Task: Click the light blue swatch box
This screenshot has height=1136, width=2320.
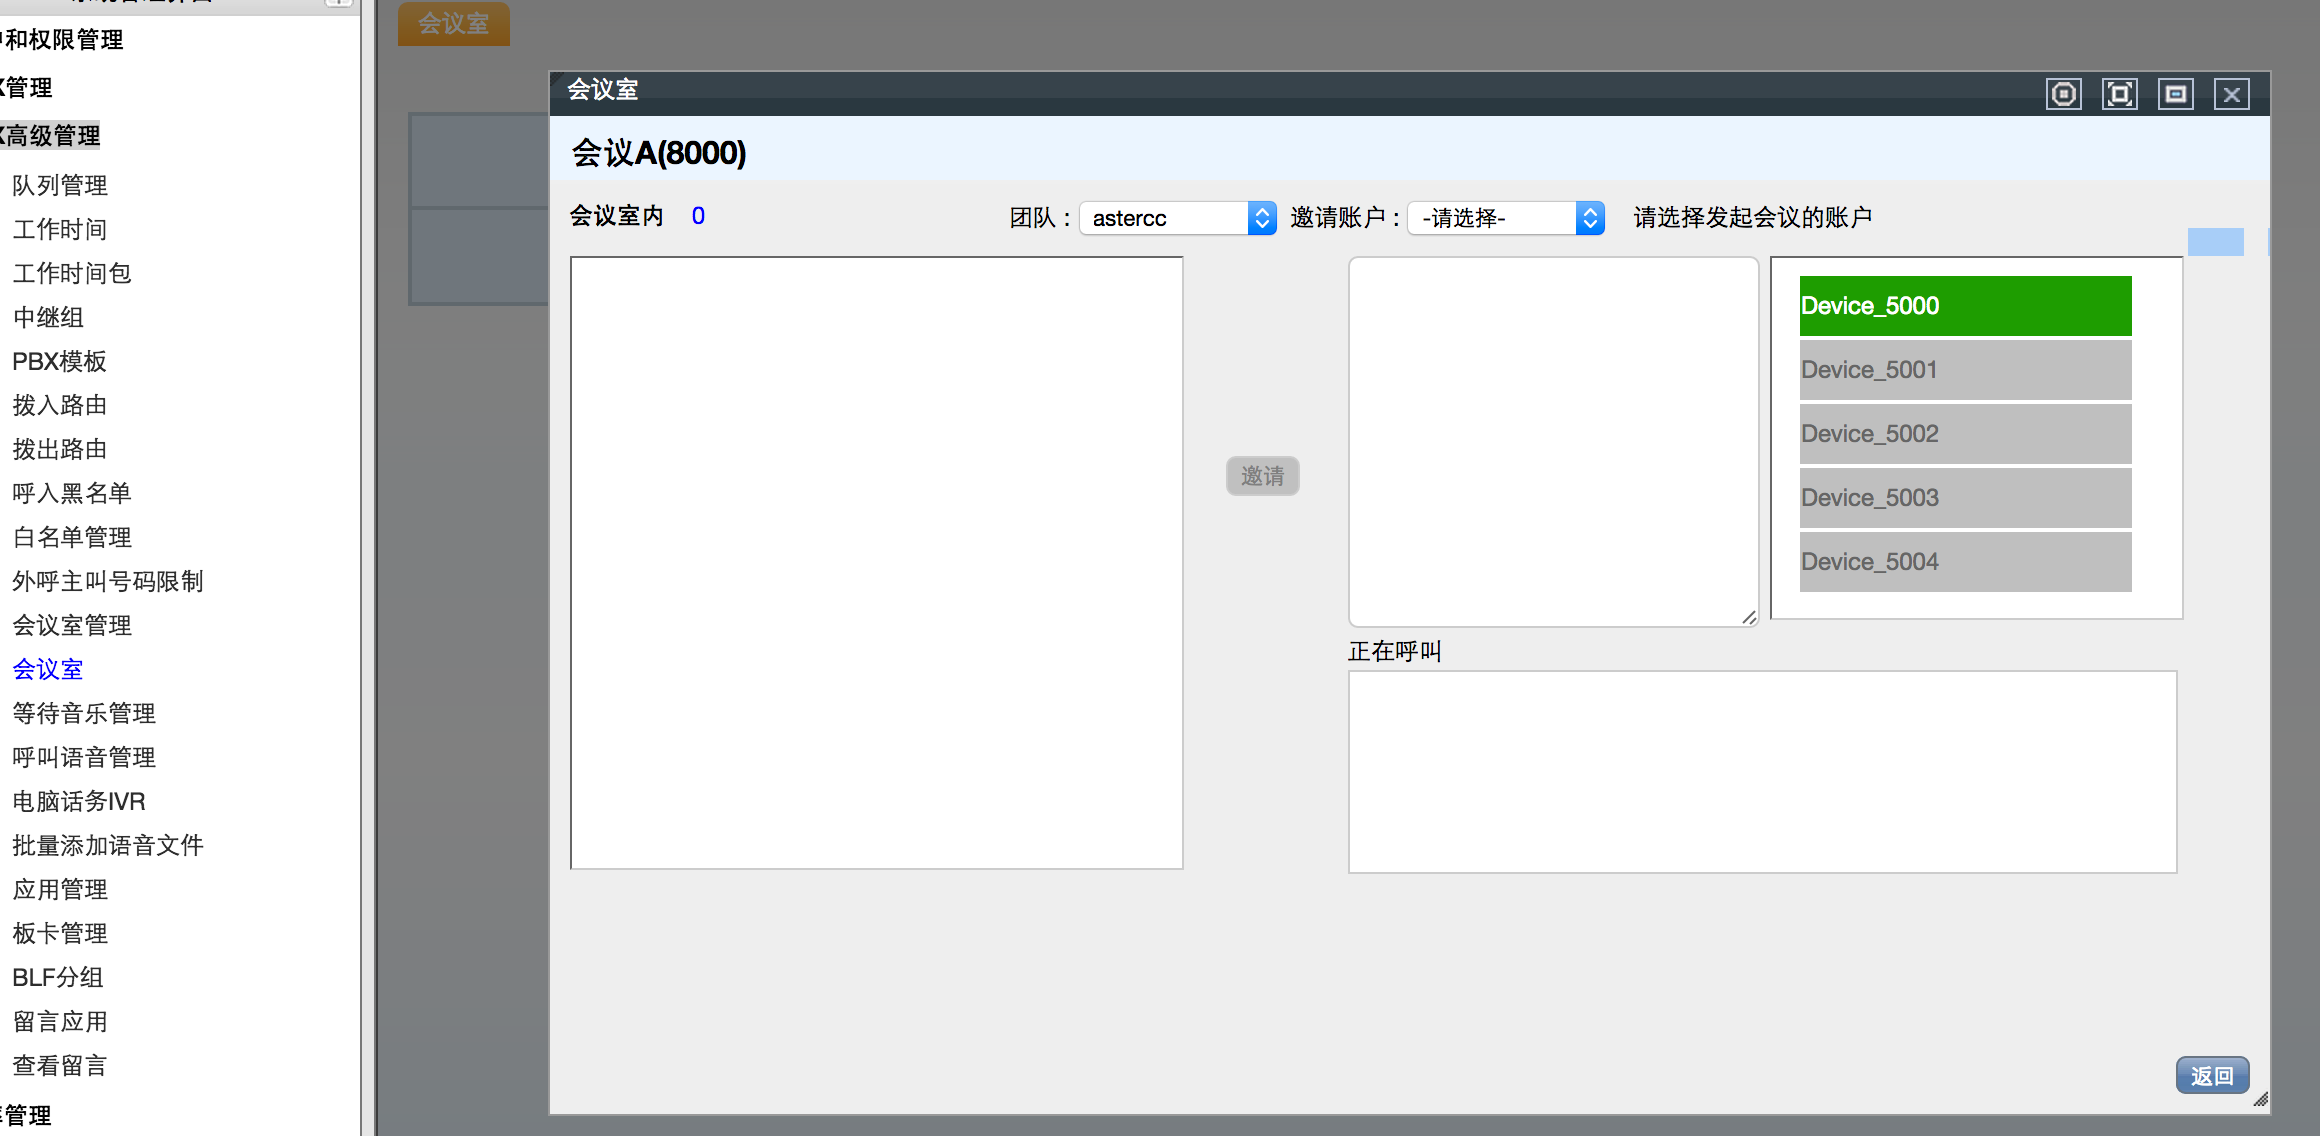Action: click(2215, 242)
